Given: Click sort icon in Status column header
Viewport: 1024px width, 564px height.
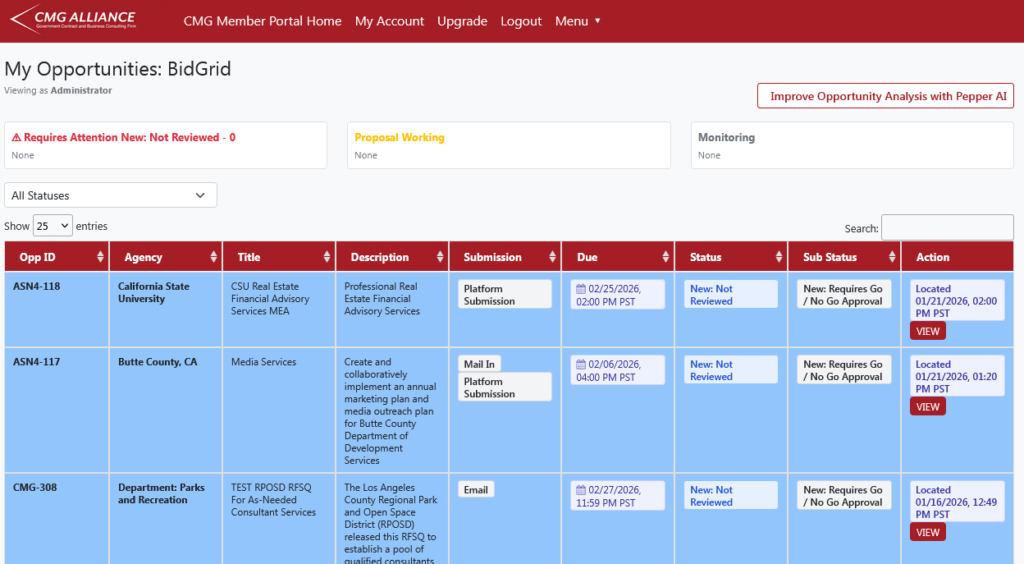Looking at the screenshot, I should [x=778, y=257].
